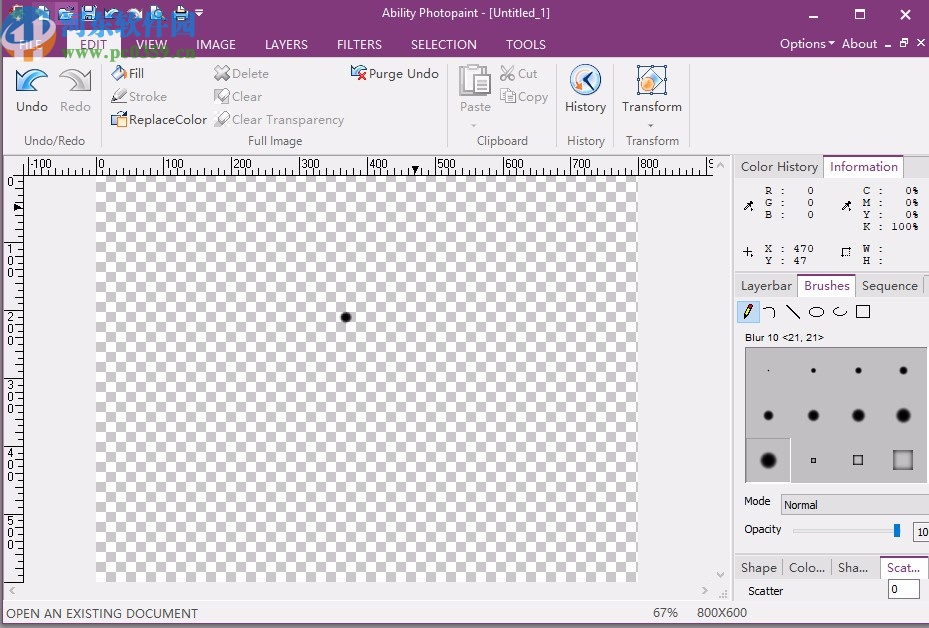Select the small square brush tip
Screen dimensions: 929x628
point(812,459)
